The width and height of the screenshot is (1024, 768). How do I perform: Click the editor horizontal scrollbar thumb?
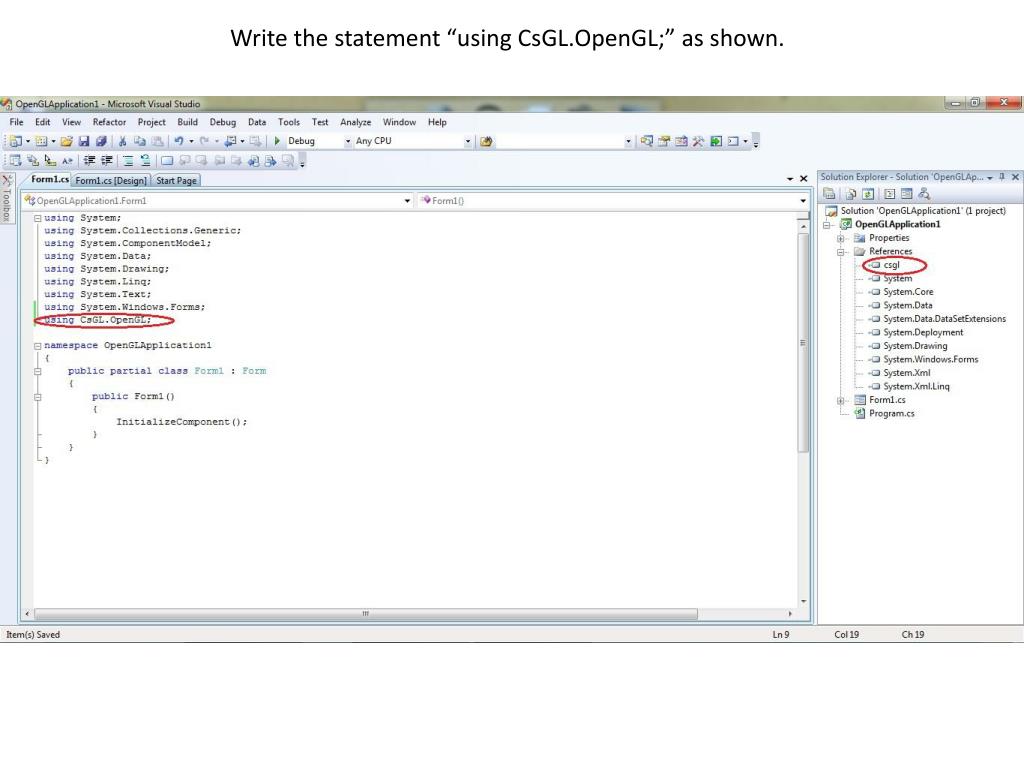coord(366,614)
